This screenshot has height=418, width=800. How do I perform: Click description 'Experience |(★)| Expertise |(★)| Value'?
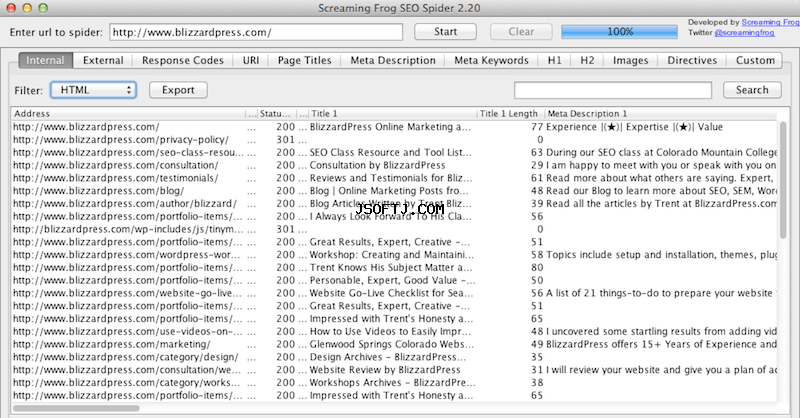(x=634, y=127)
